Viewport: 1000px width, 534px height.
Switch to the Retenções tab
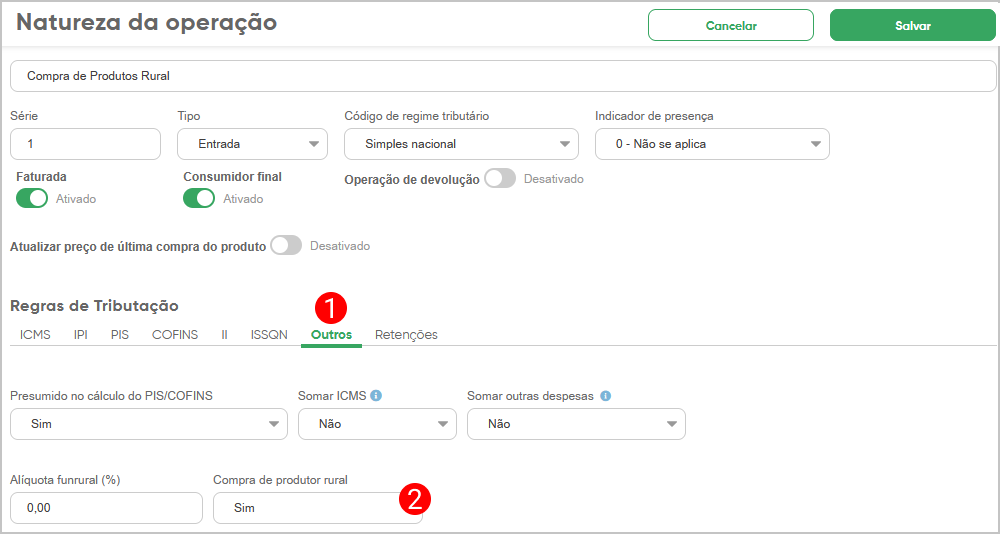click(406, 335)
